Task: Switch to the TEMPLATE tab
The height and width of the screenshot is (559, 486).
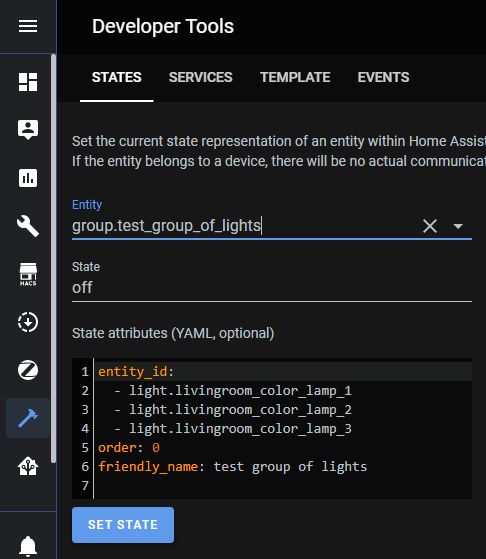Action: tap(295, 77)
